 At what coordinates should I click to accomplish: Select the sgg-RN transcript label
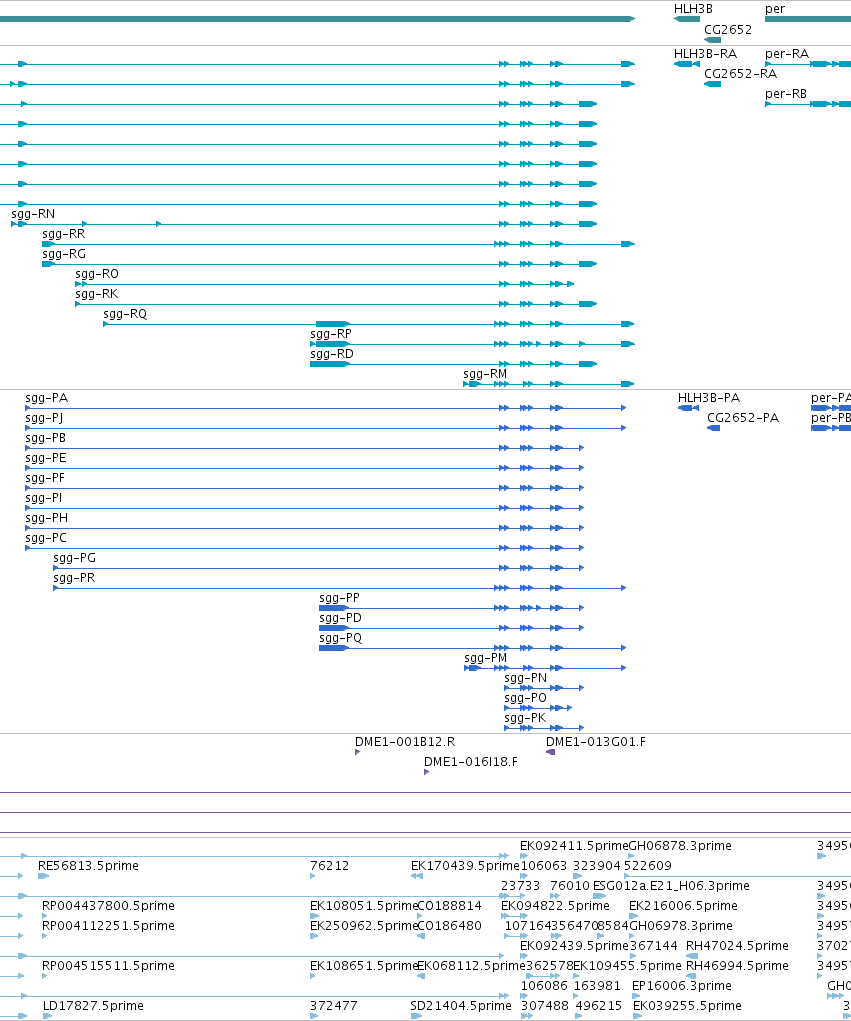(x=33, y=214)
